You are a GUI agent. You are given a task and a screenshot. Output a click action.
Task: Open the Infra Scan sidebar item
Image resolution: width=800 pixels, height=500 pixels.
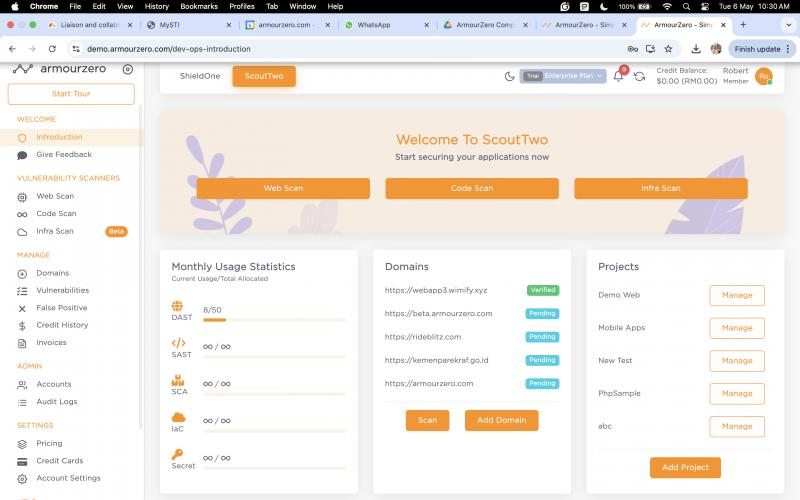tap(55, 231)
